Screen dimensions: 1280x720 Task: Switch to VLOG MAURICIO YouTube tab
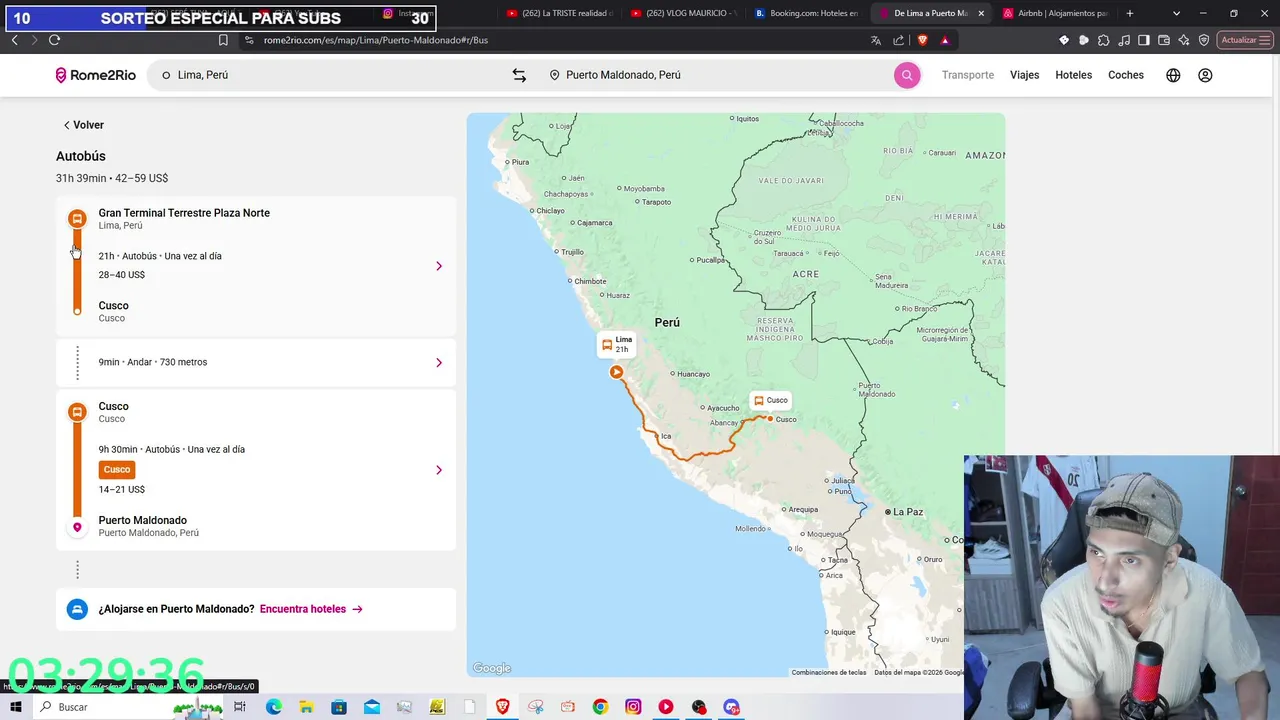(682, 13)
